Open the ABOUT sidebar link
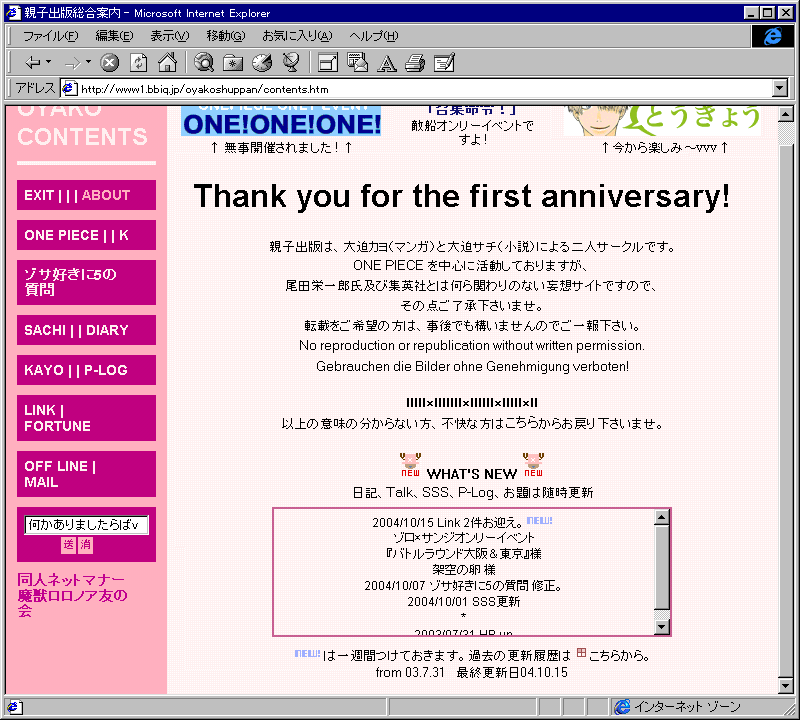 [106, 195]
